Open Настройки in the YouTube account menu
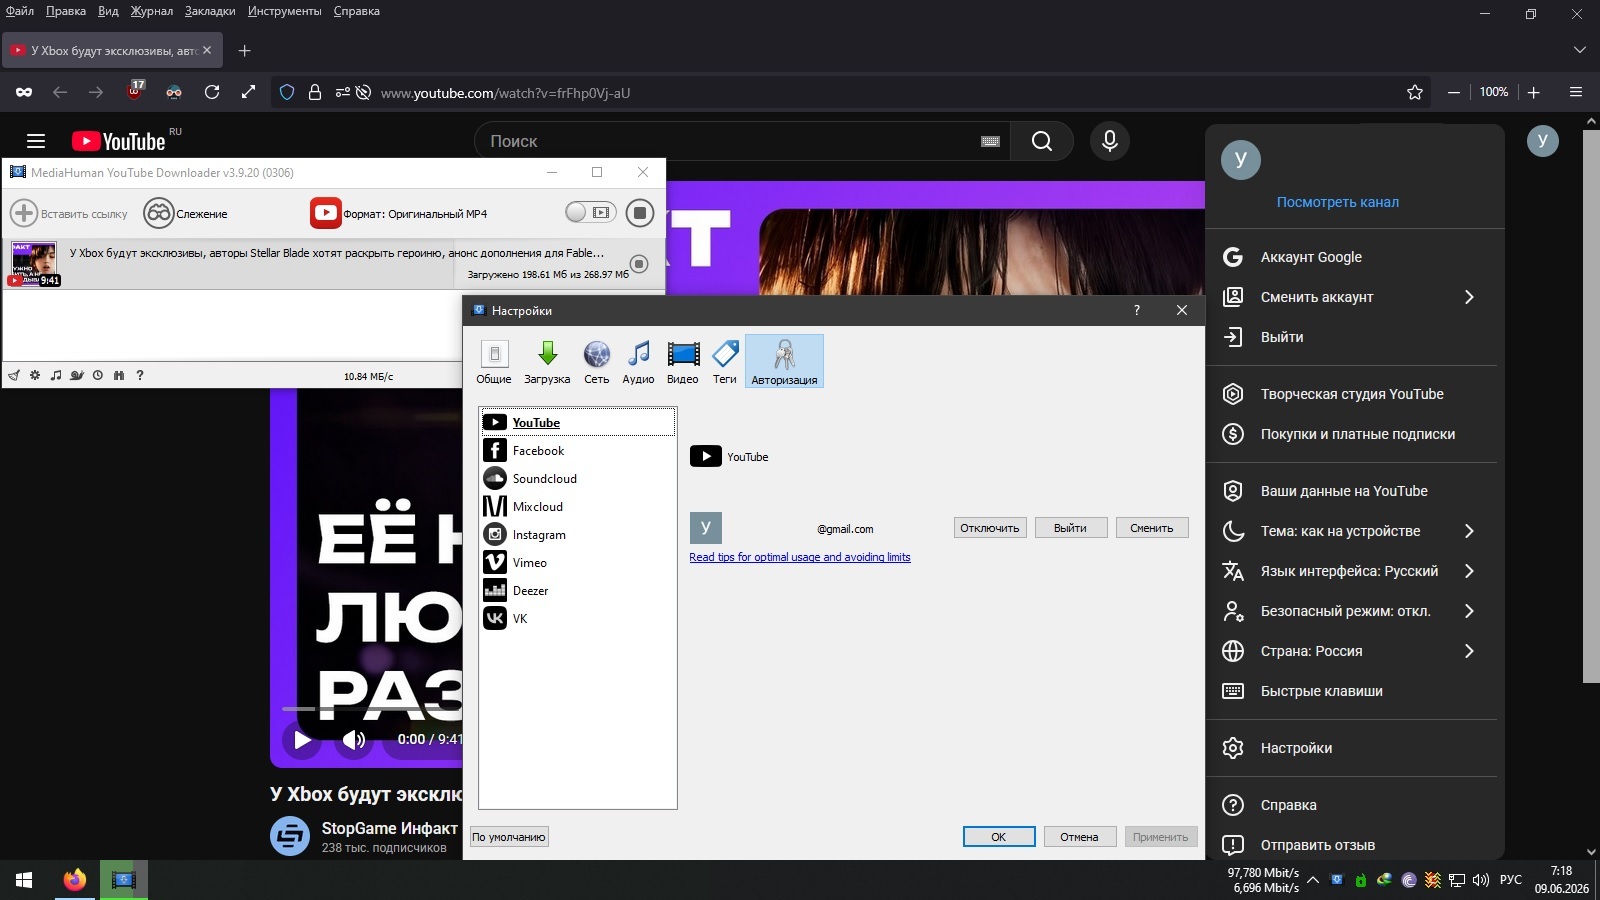Image resolution: width=1600 pixels, height=900 pixels. (x=1351, y=748)
